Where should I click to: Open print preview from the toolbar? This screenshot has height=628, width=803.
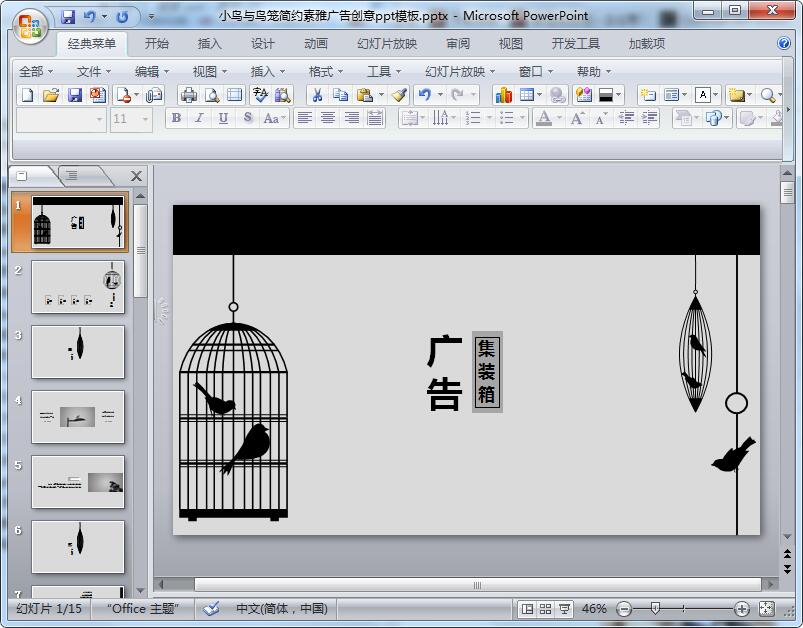point(212,95)
